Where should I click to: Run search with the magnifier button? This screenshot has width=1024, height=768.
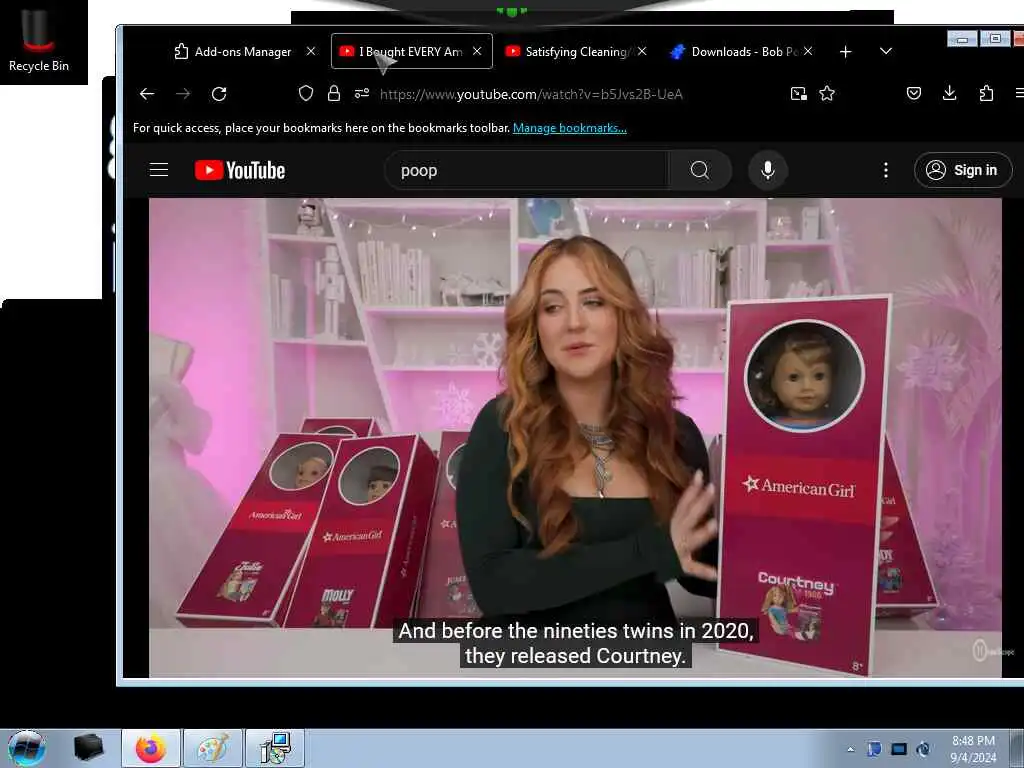[700, 170]
